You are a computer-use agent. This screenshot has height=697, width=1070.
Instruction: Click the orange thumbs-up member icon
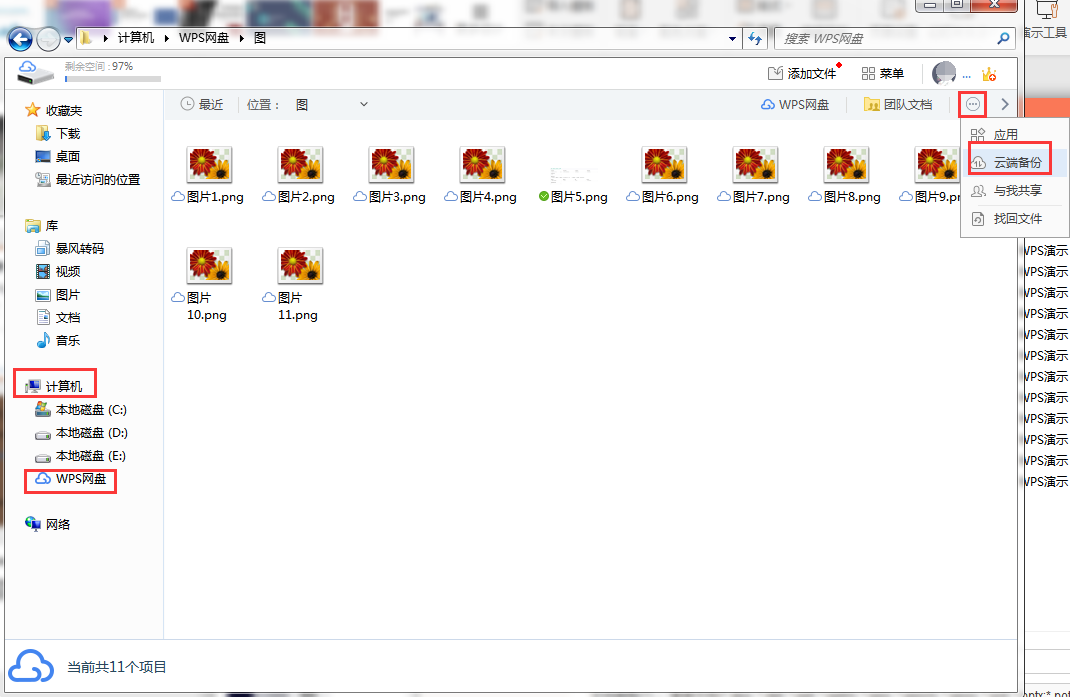989,74
